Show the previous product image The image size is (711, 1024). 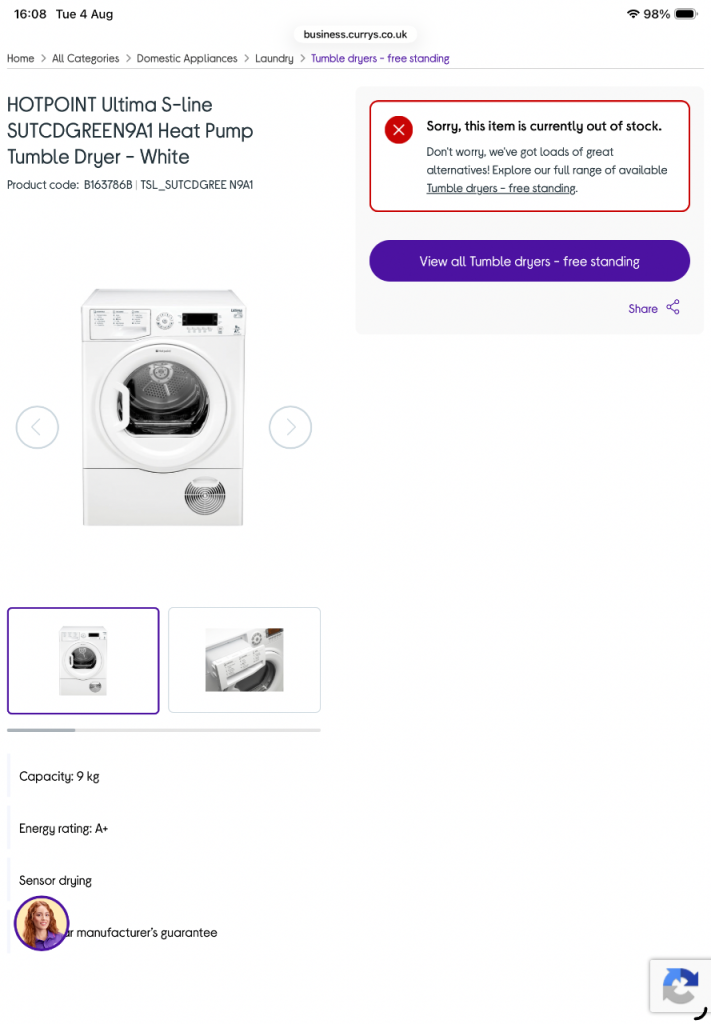37,427
